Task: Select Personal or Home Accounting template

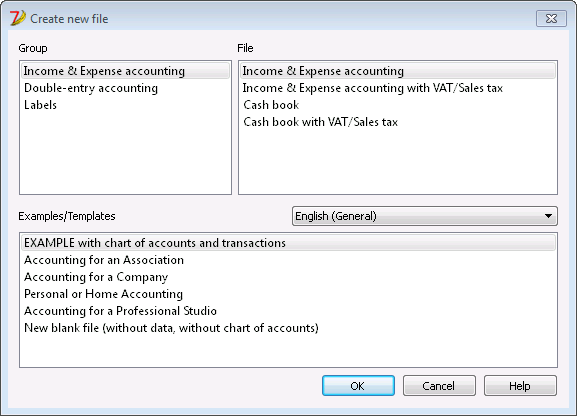Action: [x=103, y=294]
